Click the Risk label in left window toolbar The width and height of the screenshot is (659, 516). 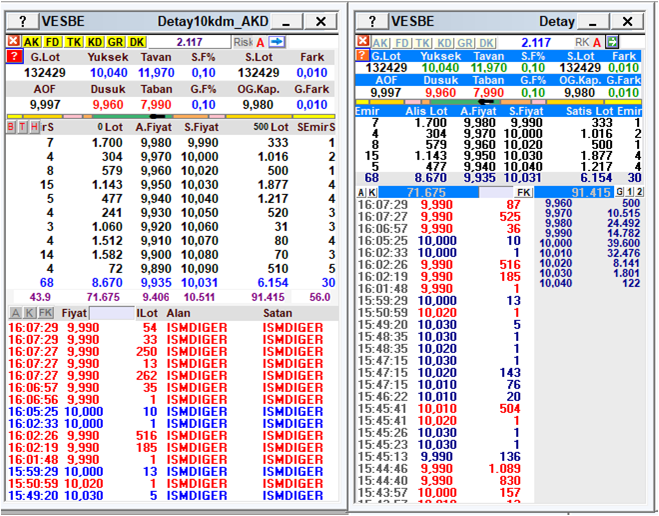tap(243, 42)
